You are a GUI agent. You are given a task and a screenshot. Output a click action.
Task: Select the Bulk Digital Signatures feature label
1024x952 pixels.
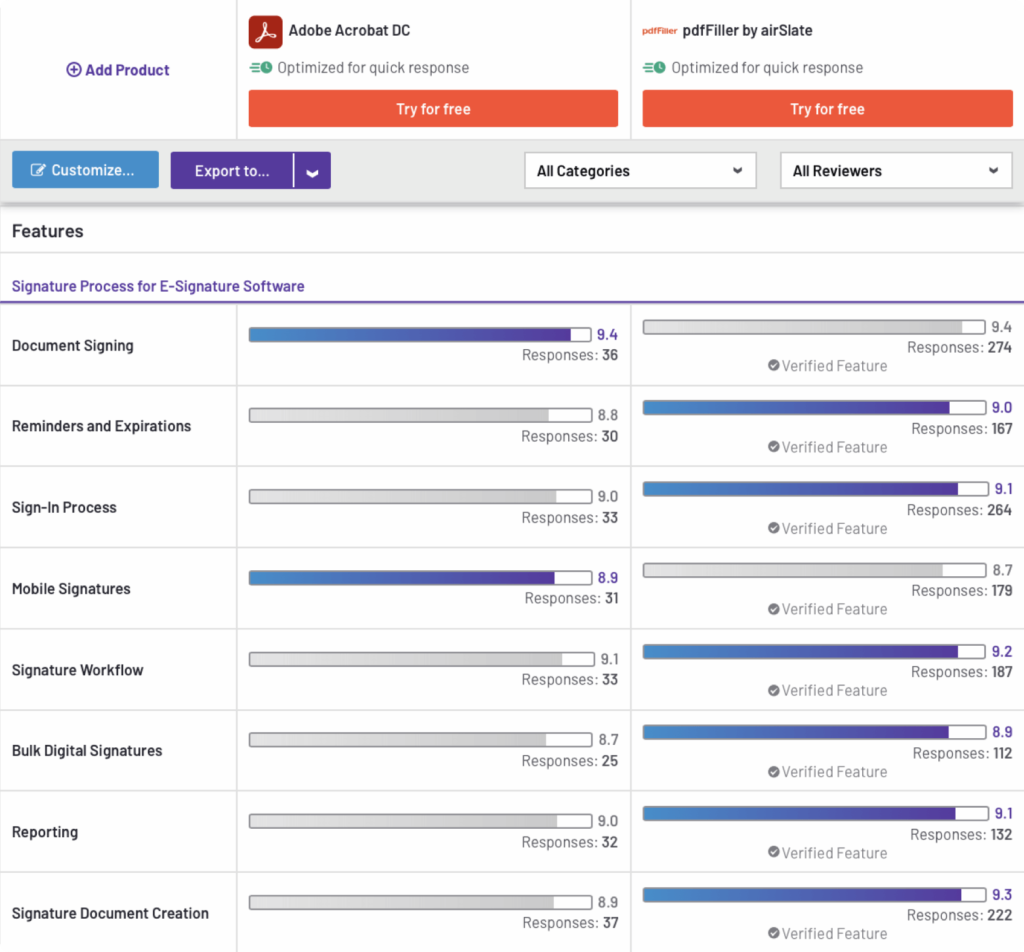coord(87,751)
